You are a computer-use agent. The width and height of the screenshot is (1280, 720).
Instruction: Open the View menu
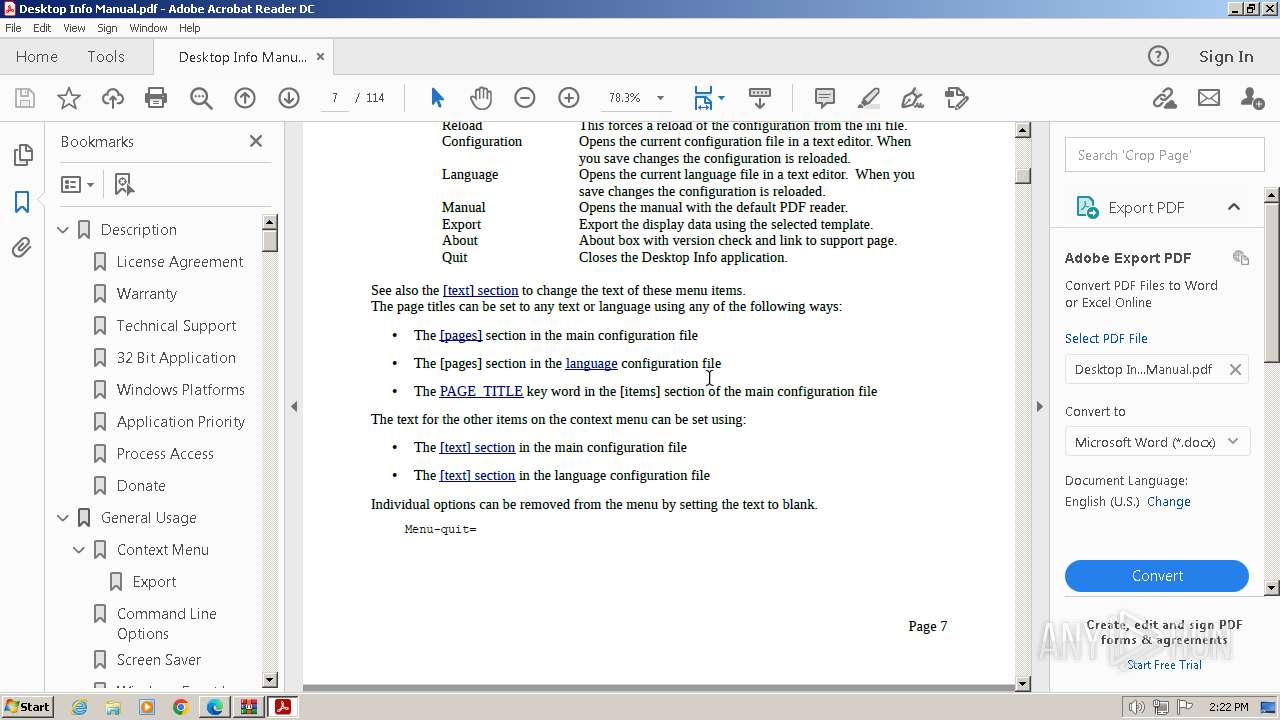tap(75, 28)
